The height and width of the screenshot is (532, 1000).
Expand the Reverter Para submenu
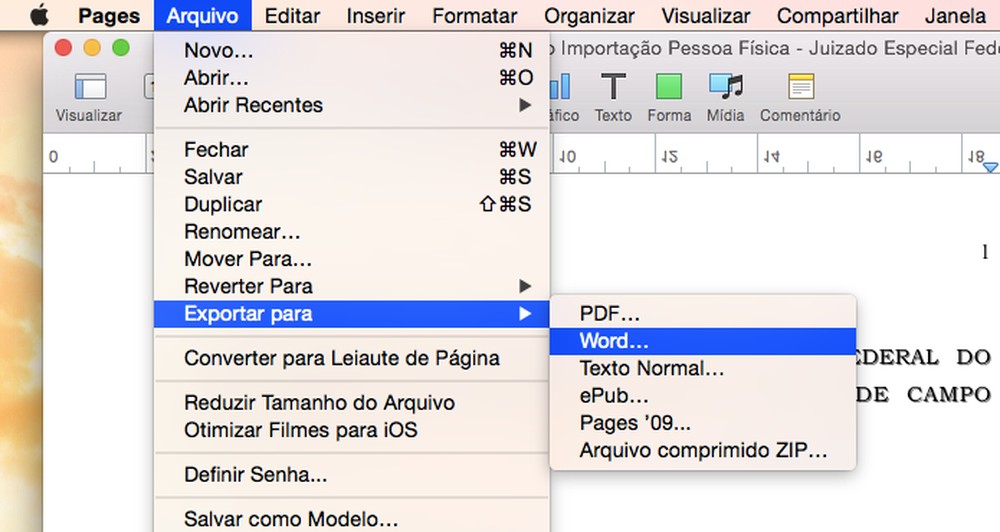[351, 286]
